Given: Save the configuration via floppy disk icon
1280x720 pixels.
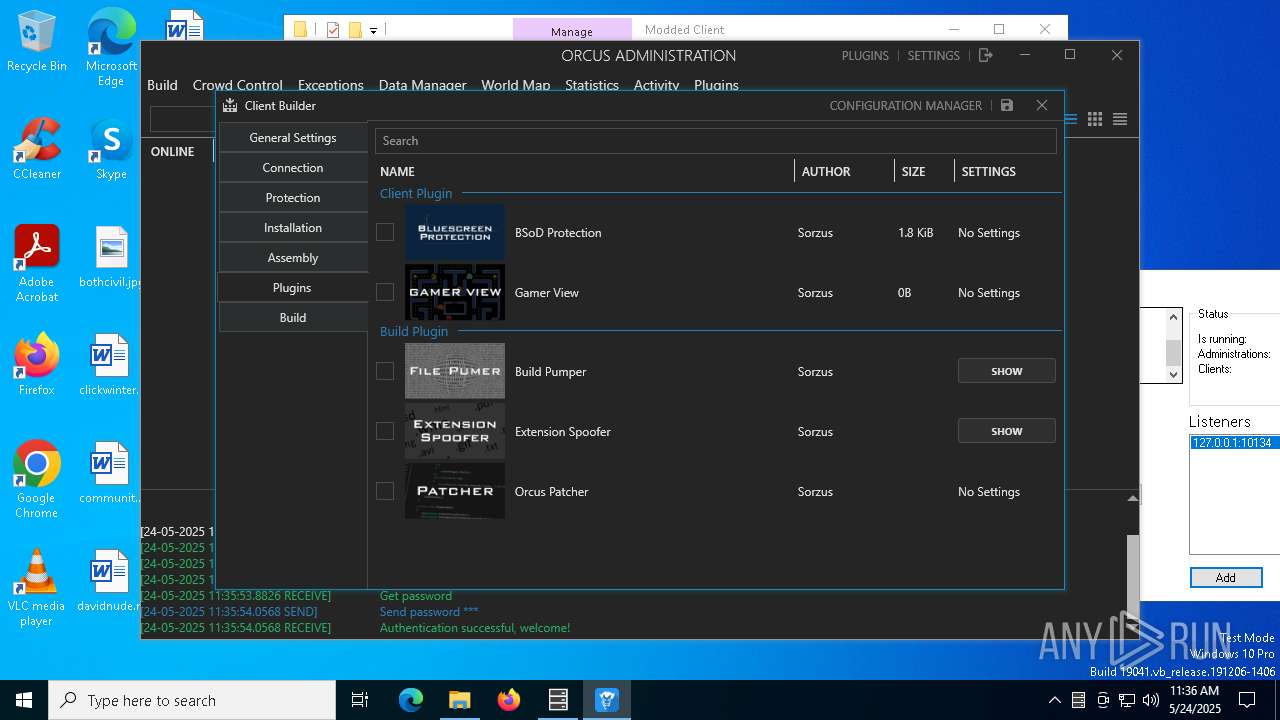Looking at the screenshot, I should 1007,105.
